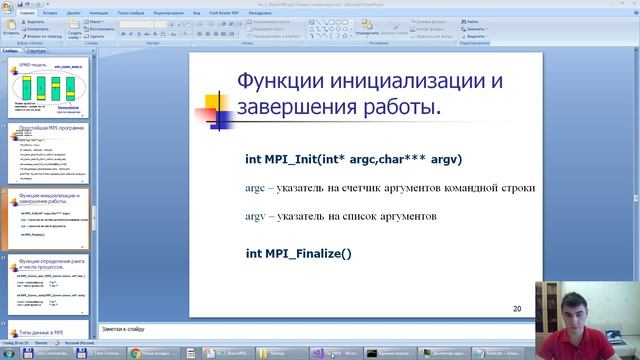Select the Функции определения ранга slide thumbnail
640x360 pixels.
(48, 284)
